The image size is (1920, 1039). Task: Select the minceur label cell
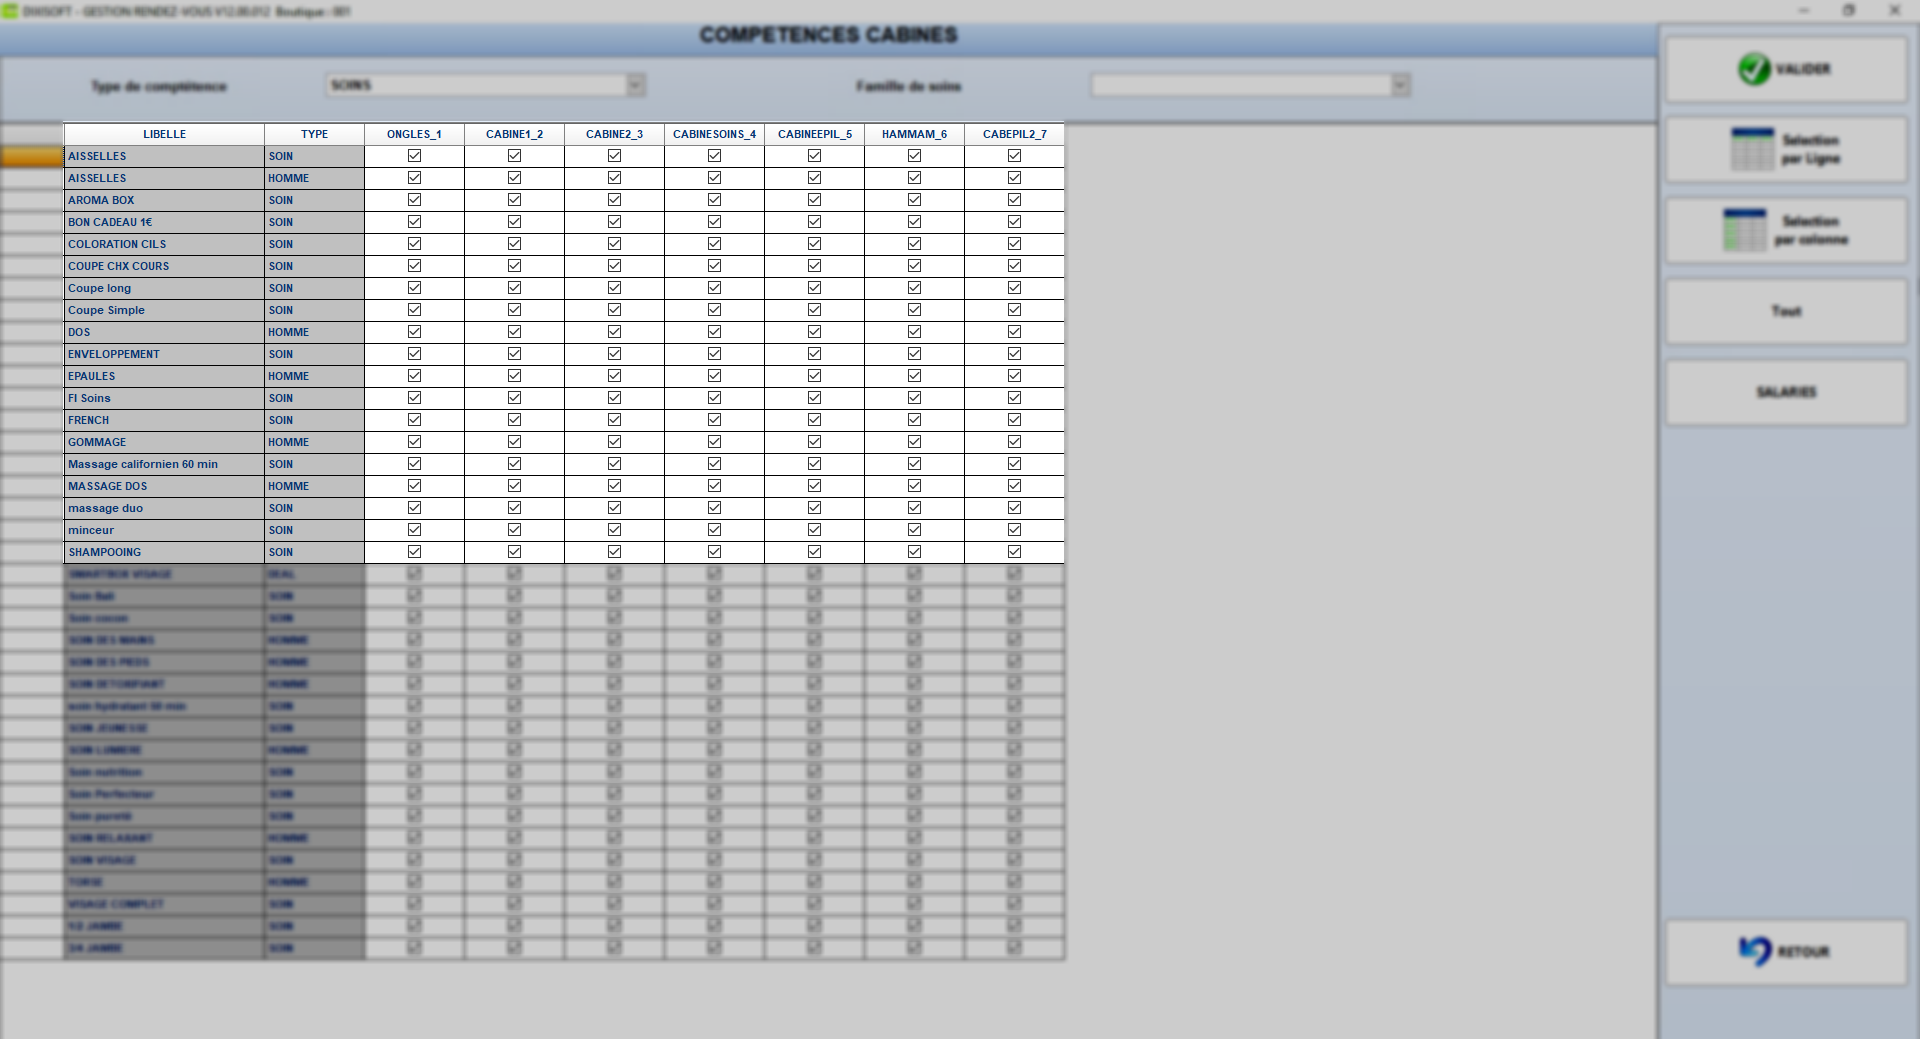pos(164,530)
